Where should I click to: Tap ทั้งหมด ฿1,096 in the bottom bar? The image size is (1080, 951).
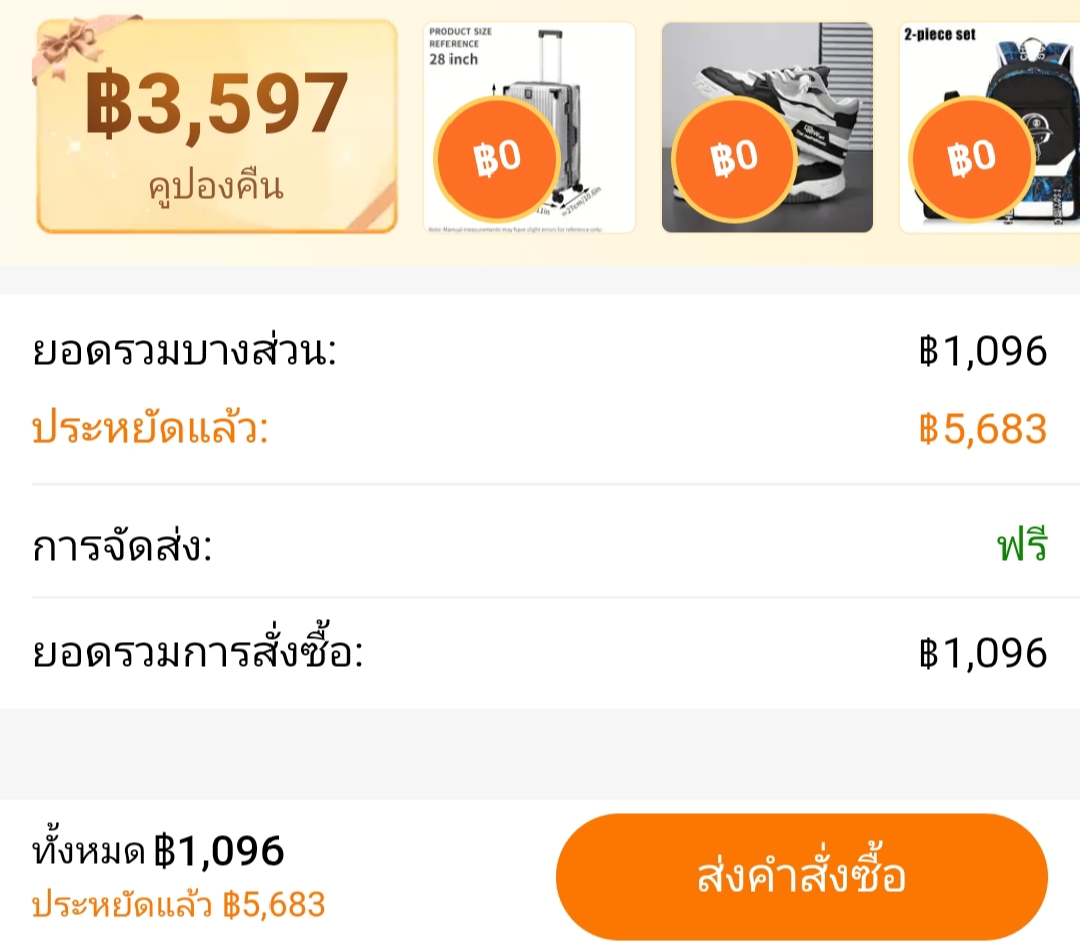click(159, 852)
